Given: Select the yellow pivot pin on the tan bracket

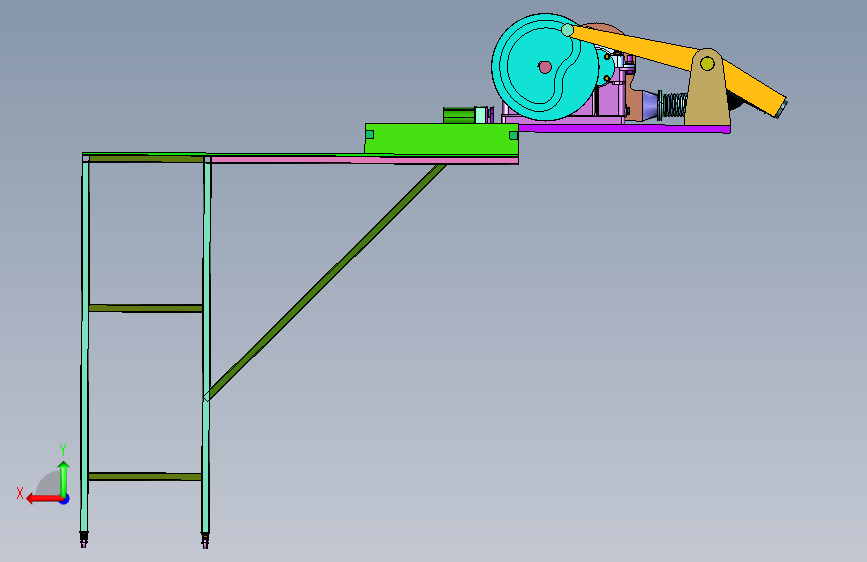Looking at the screenshot, I should [707, 64].
